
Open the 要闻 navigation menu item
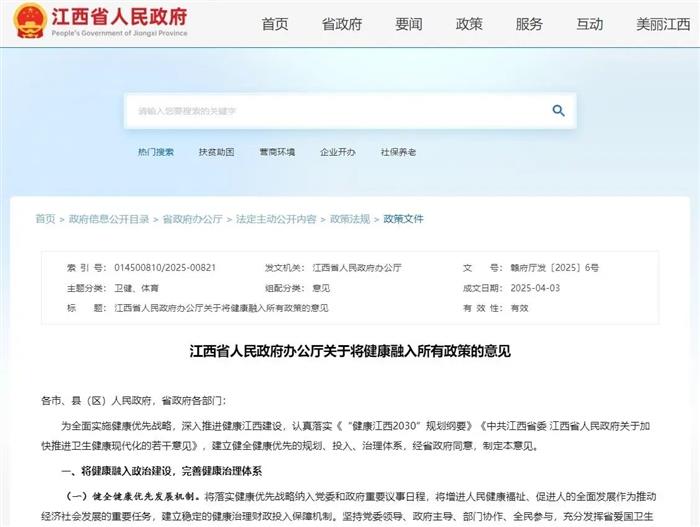click(x=409, y=24)
